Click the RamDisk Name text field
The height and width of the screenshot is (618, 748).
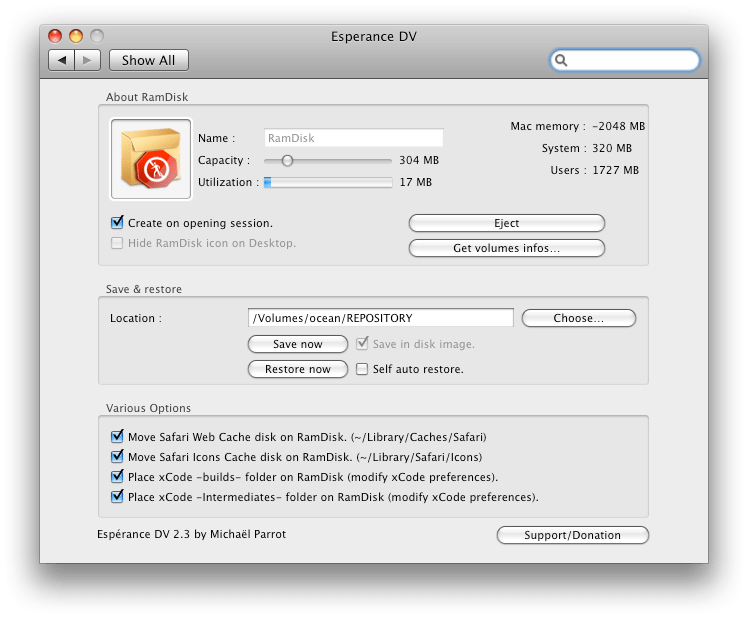tap(353, 138)
